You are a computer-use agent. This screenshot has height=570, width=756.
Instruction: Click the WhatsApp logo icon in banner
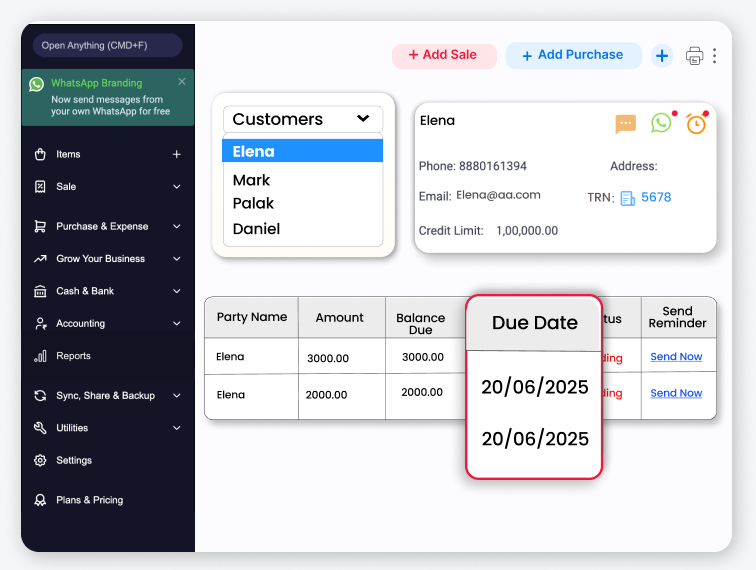point(36,84)
